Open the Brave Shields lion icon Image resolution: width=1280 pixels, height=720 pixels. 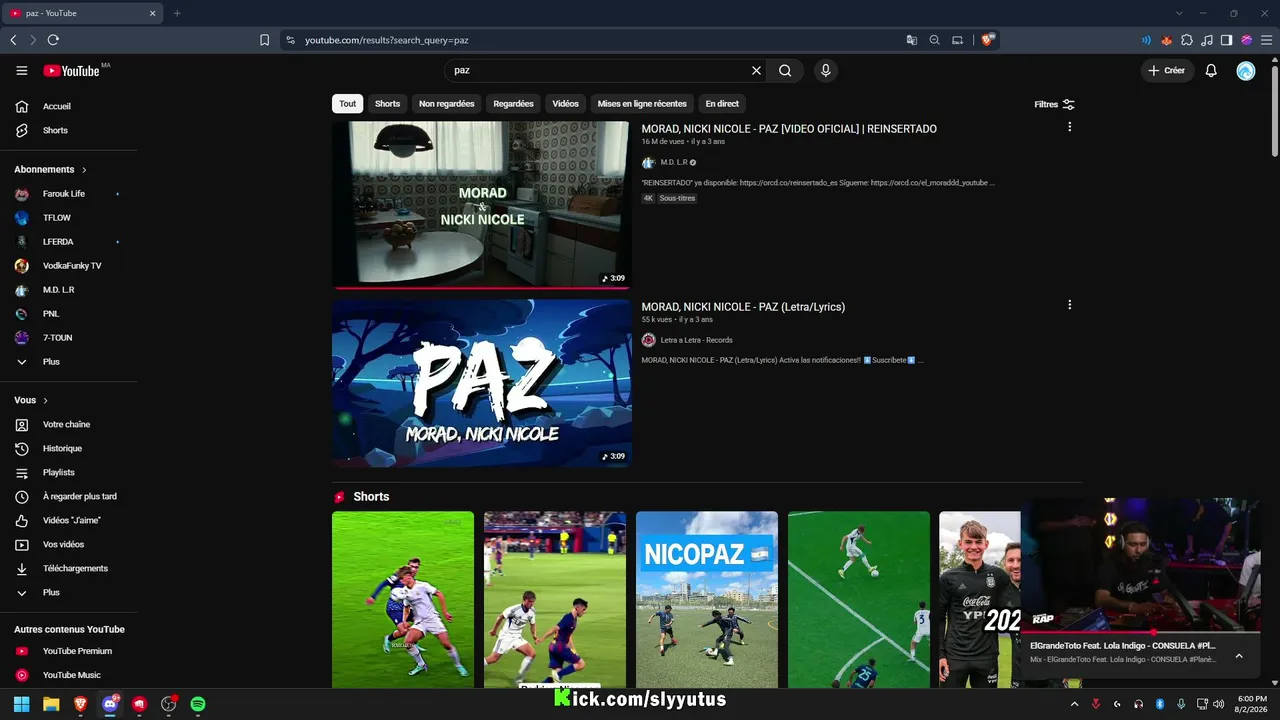987,40
